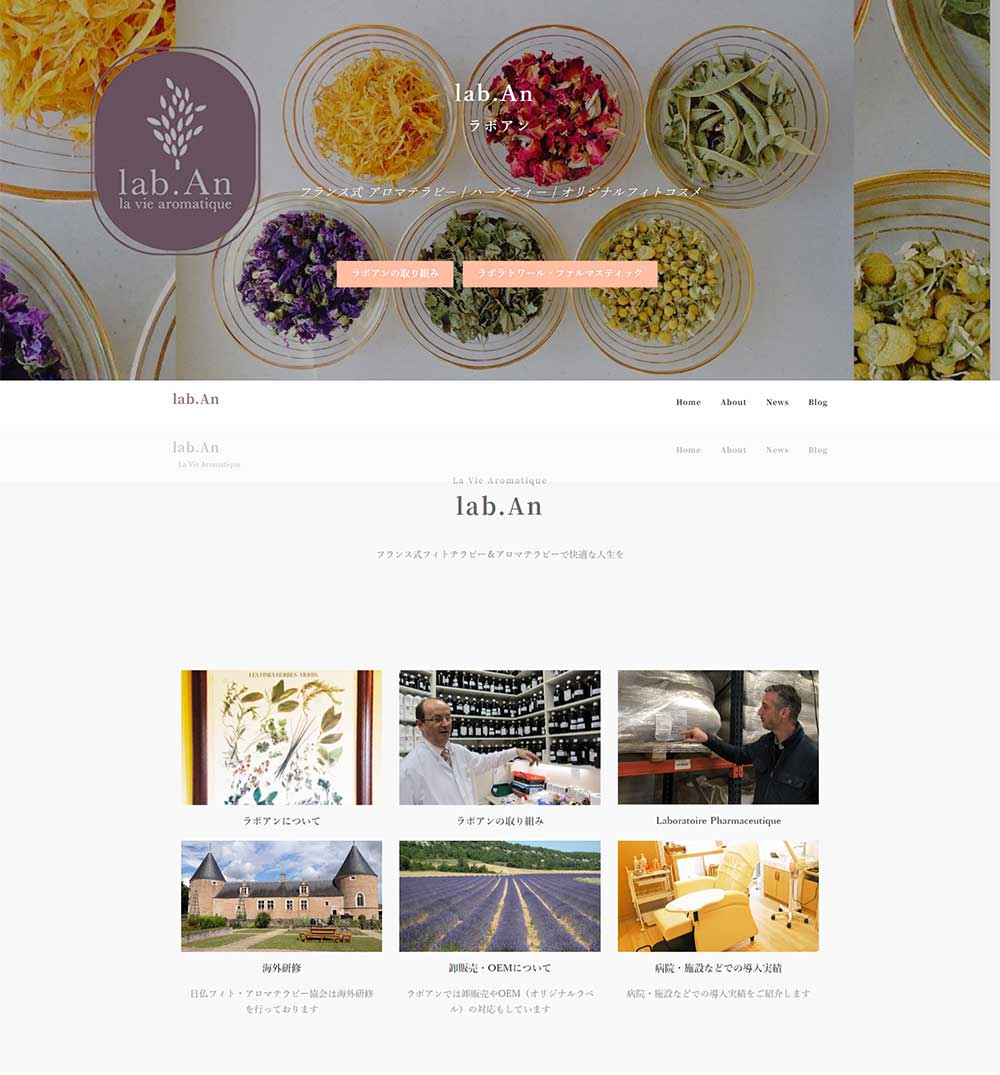Click the Laboratoire Pharmaceutique caption link
The height and width of the screenshot is (1075, 1000).
[718, 821]
